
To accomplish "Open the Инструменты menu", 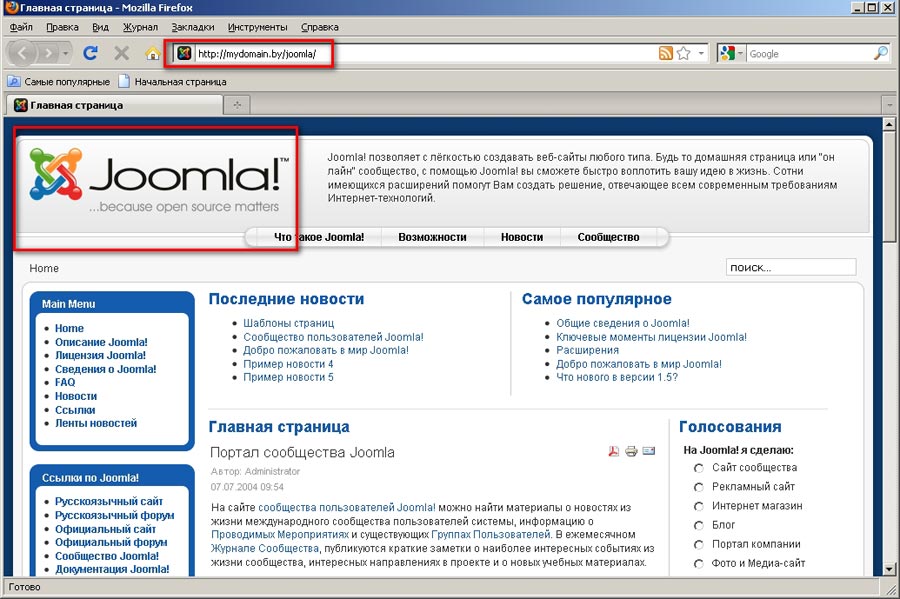I will coord(257,27).
